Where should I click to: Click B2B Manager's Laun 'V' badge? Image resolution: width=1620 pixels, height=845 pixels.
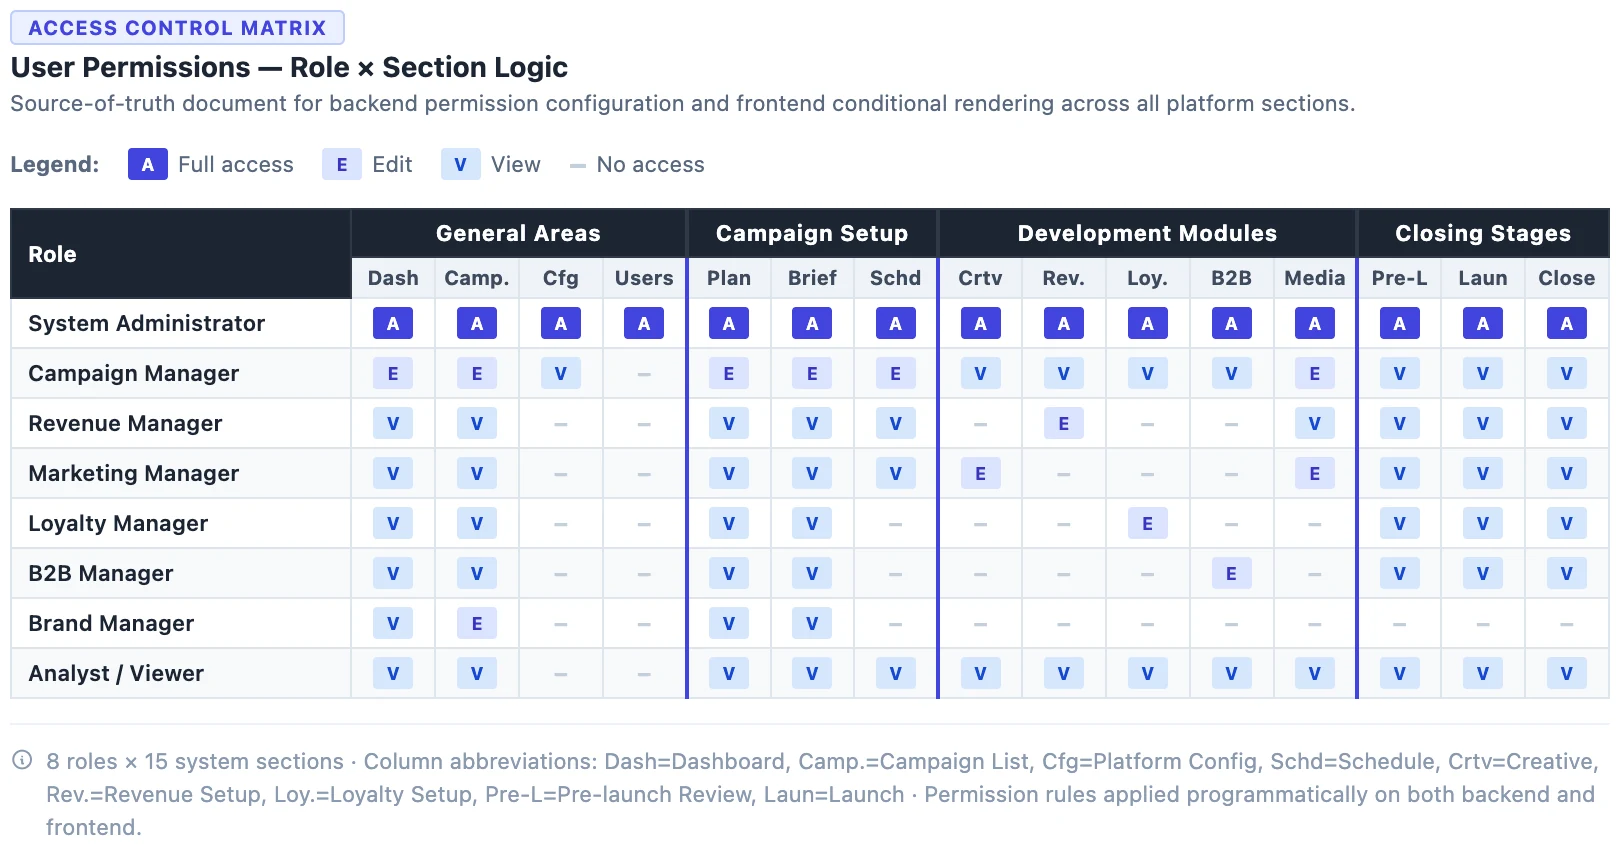point(1482,573)
